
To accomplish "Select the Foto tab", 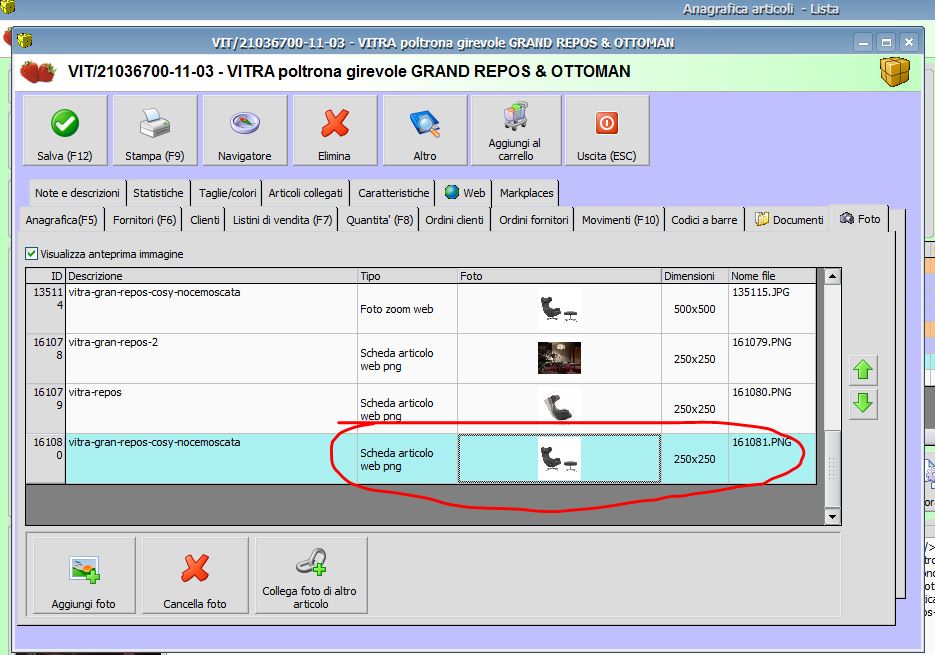I will [x=860, y=219].
